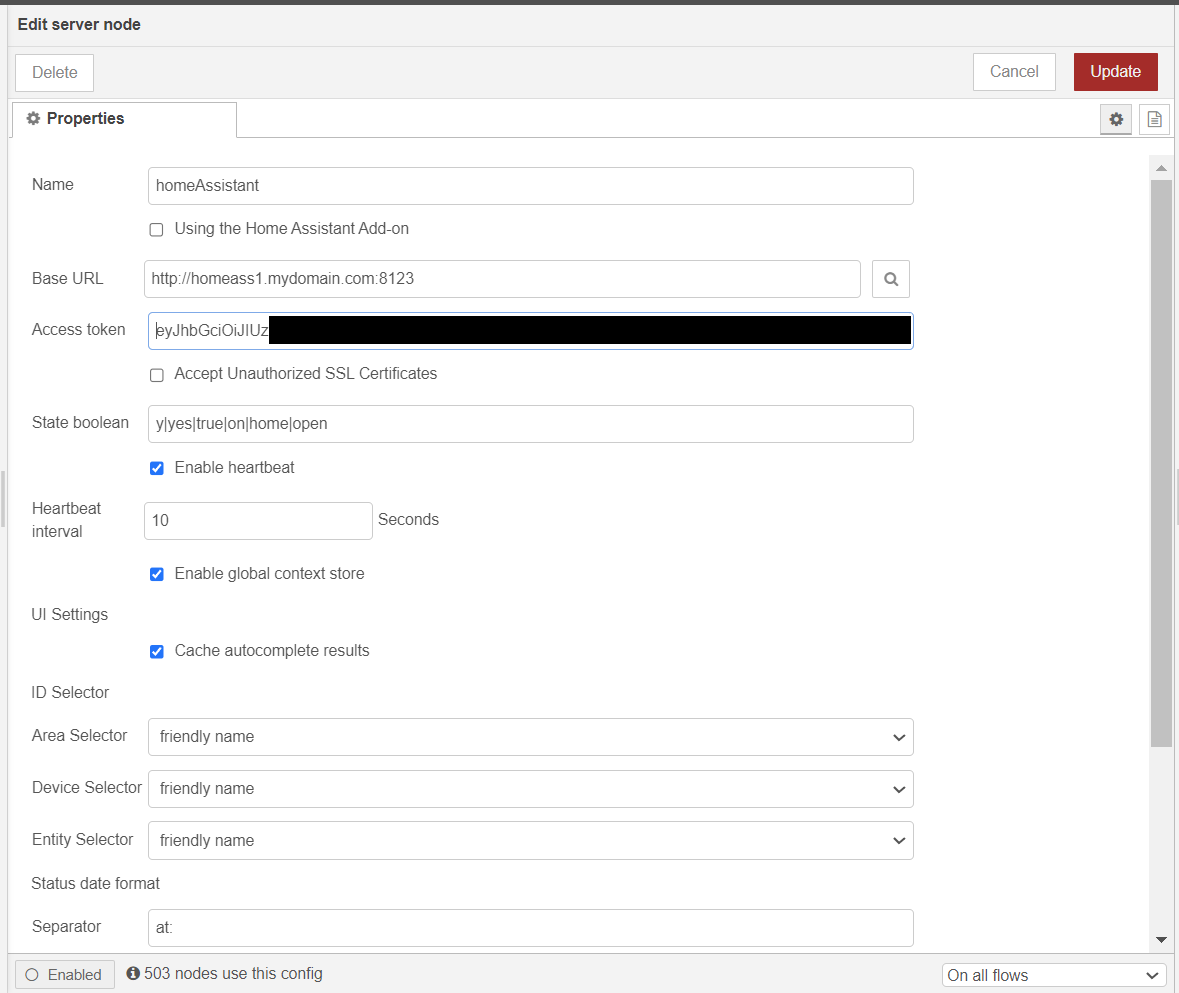This screenshot has height=993, width=1179.
Task: Click the Update button
Action: [x=1115, y=71]
